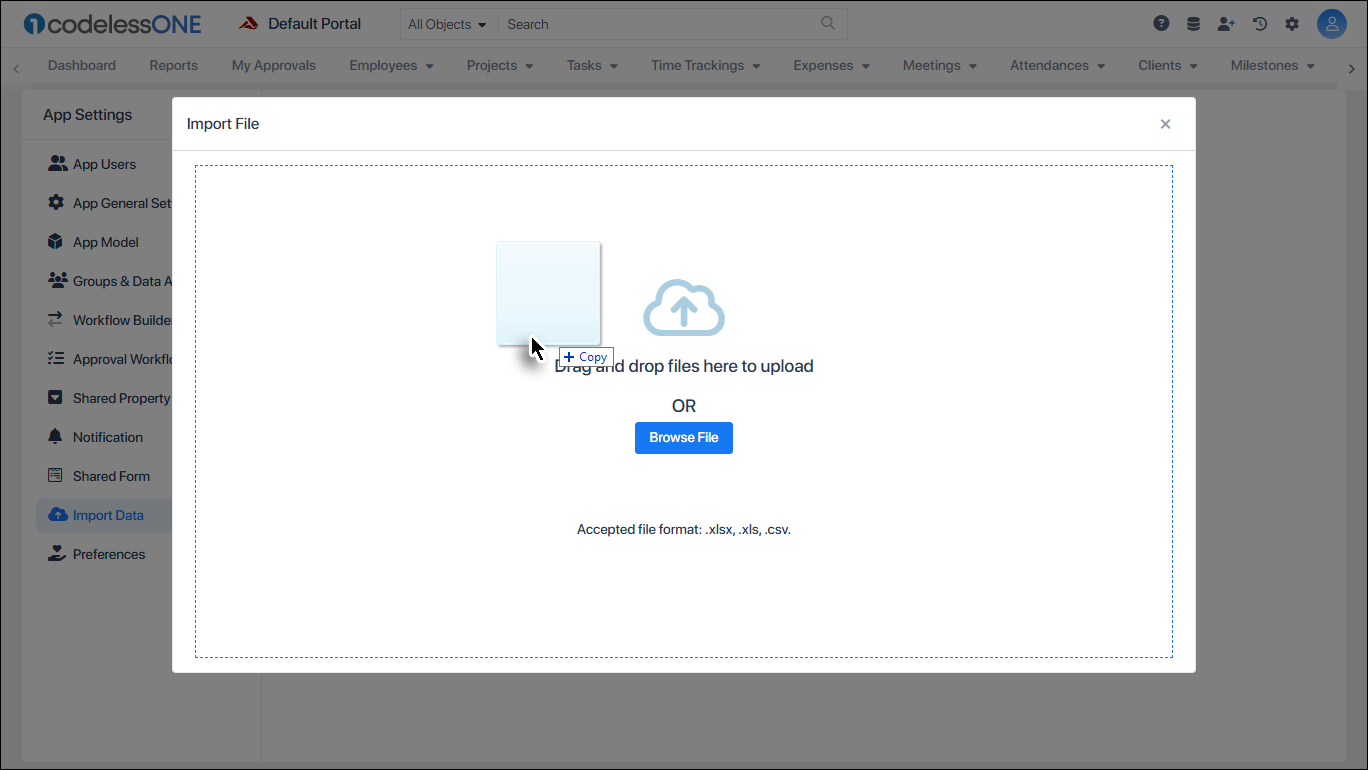
Task: Click the App General Settings gear icon
Action: tap(56, 203)
